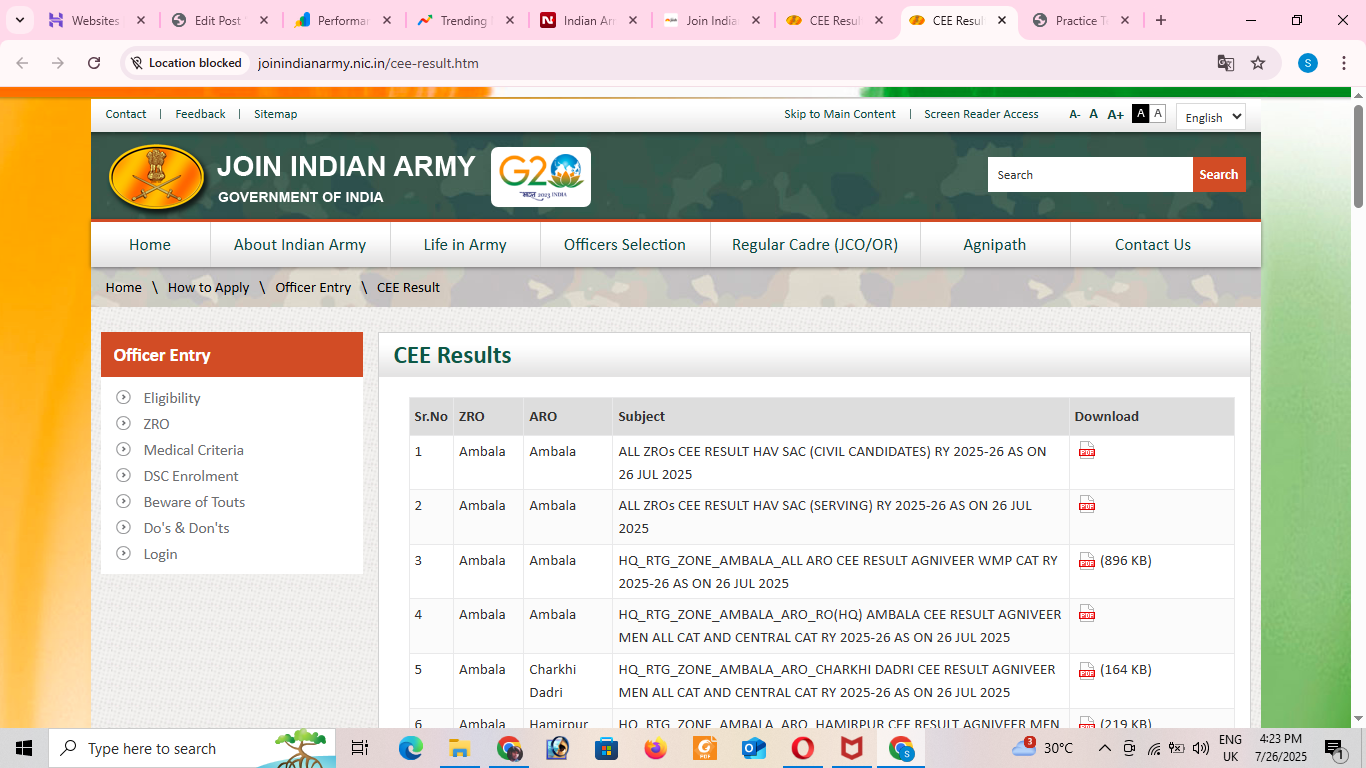The image size is (1366, 768).
Task: Download PDF for ARO RO(HQ) Ambala result
Action: 1086,613
